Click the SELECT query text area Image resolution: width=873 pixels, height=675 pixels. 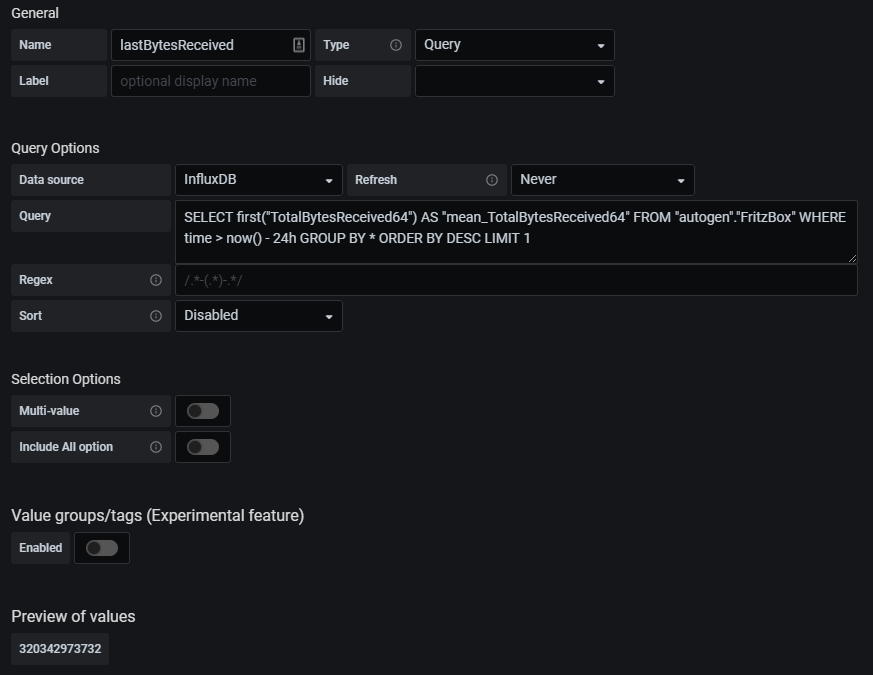click(516, 232)
